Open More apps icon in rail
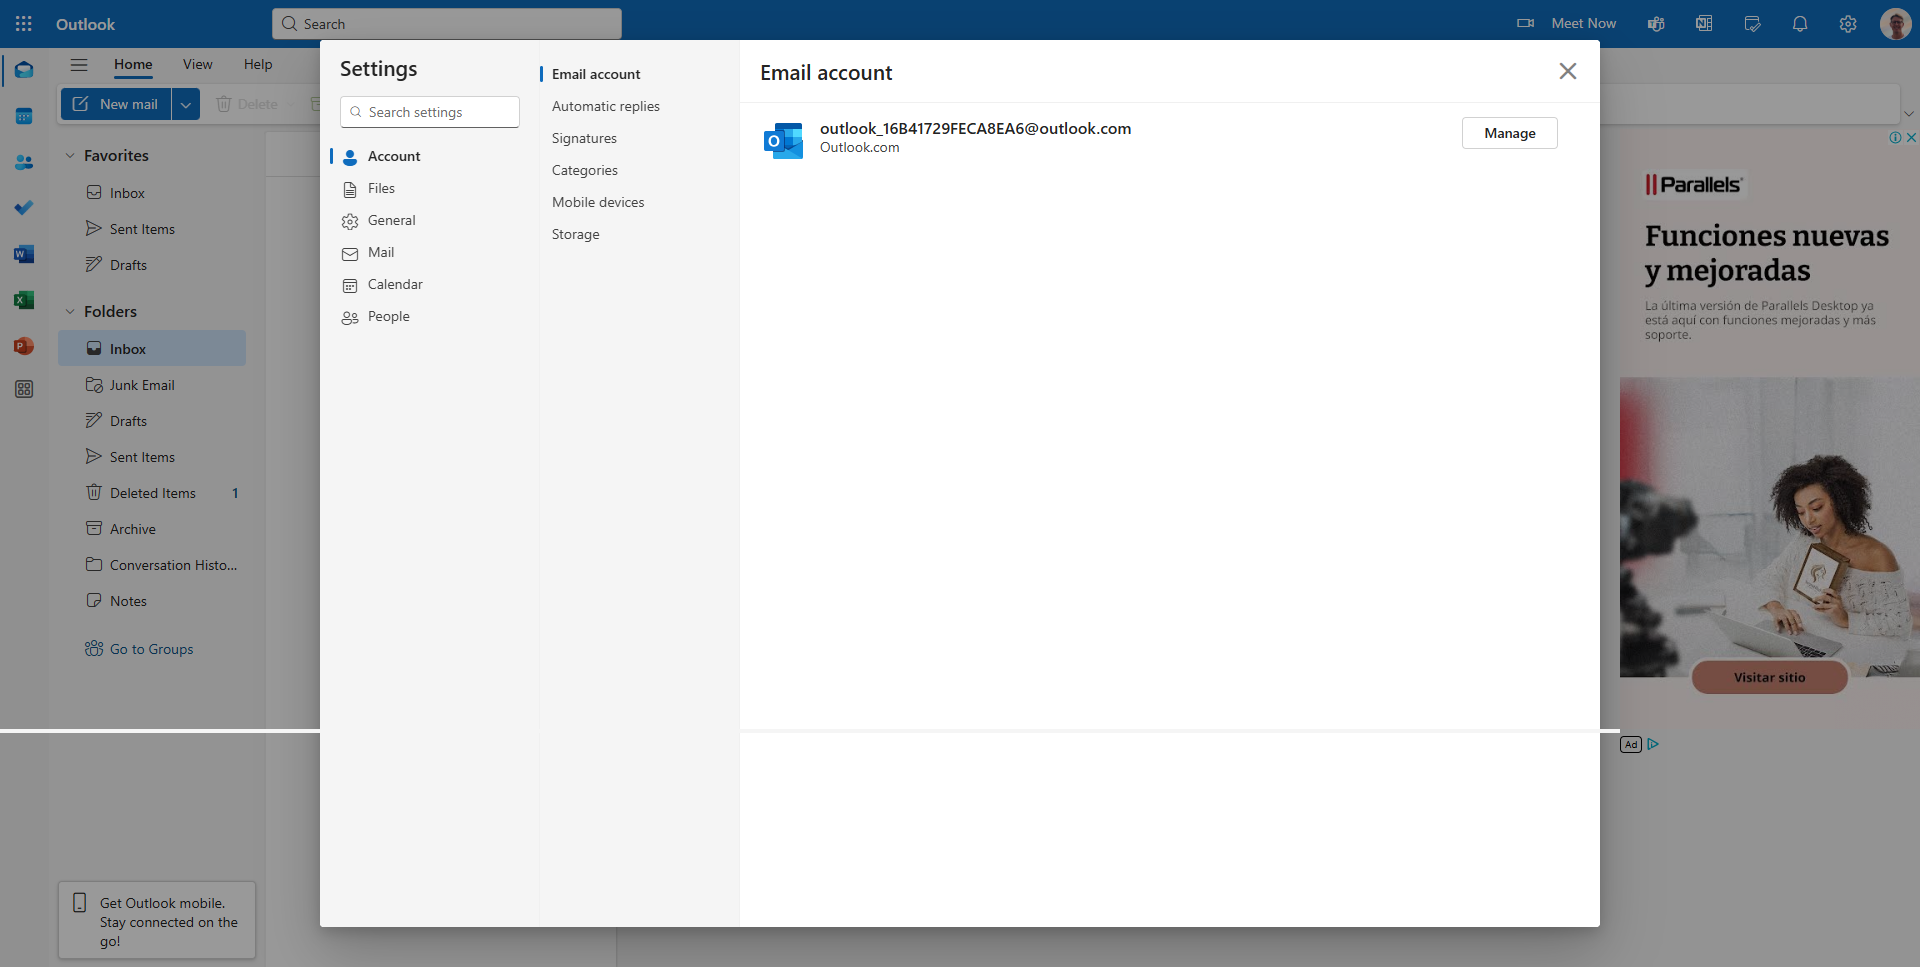Viewport: 1920px width, 967px height. pos(24,389)
